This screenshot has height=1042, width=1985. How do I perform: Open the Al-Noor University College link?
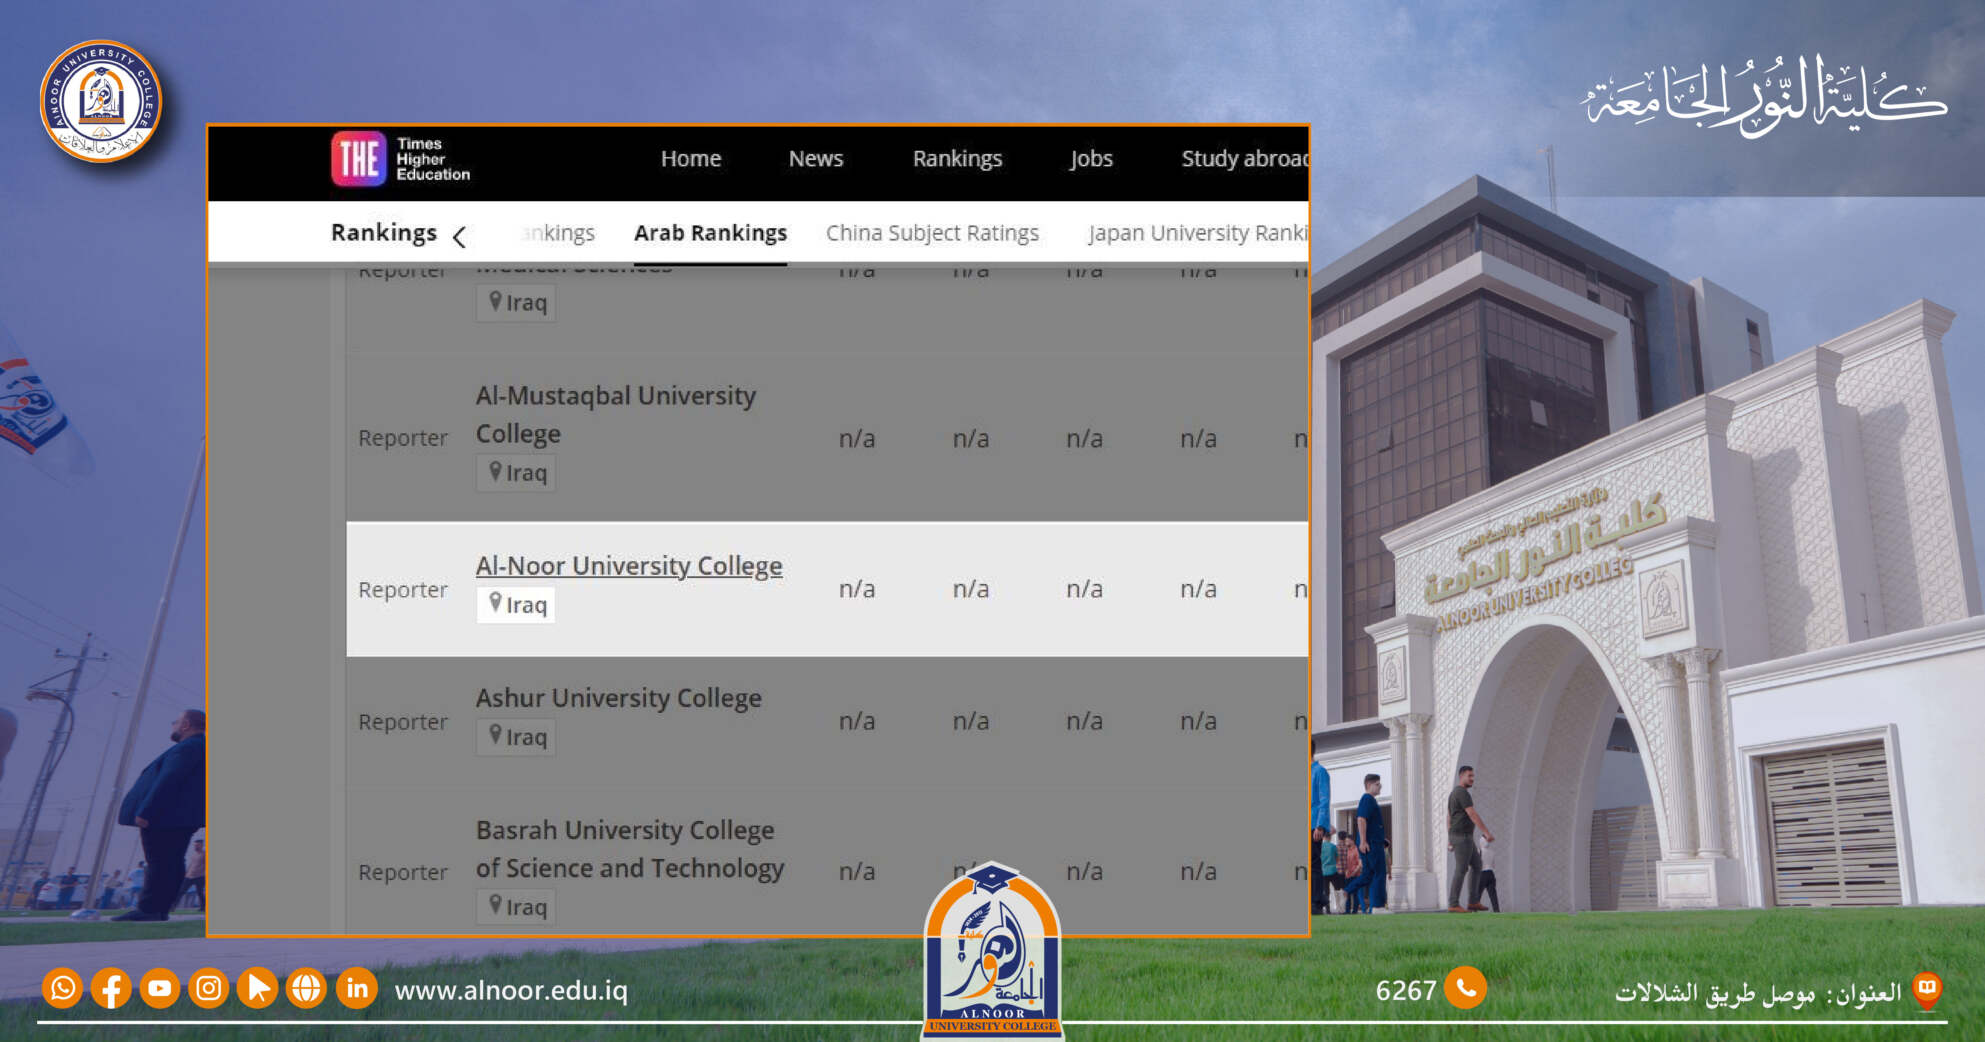pos(629,566)
